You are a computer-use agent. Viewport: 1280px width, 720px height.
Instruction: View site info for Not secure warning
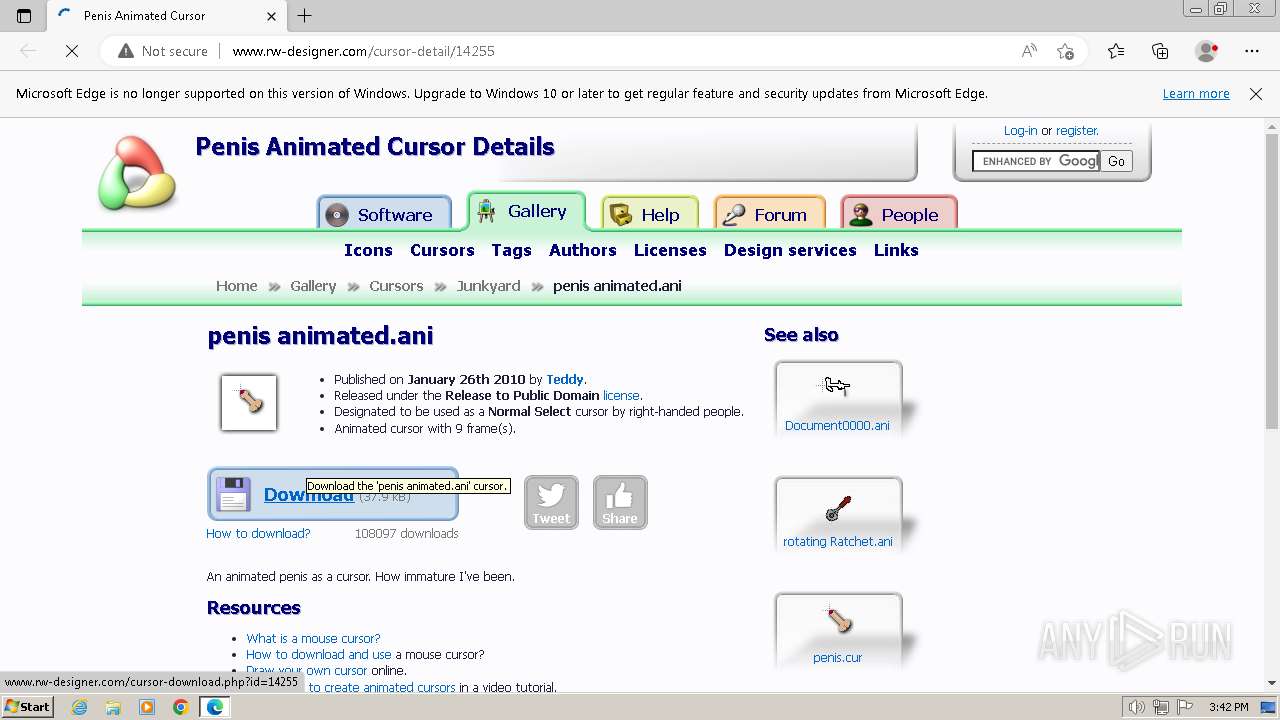(x=163, y=51)
